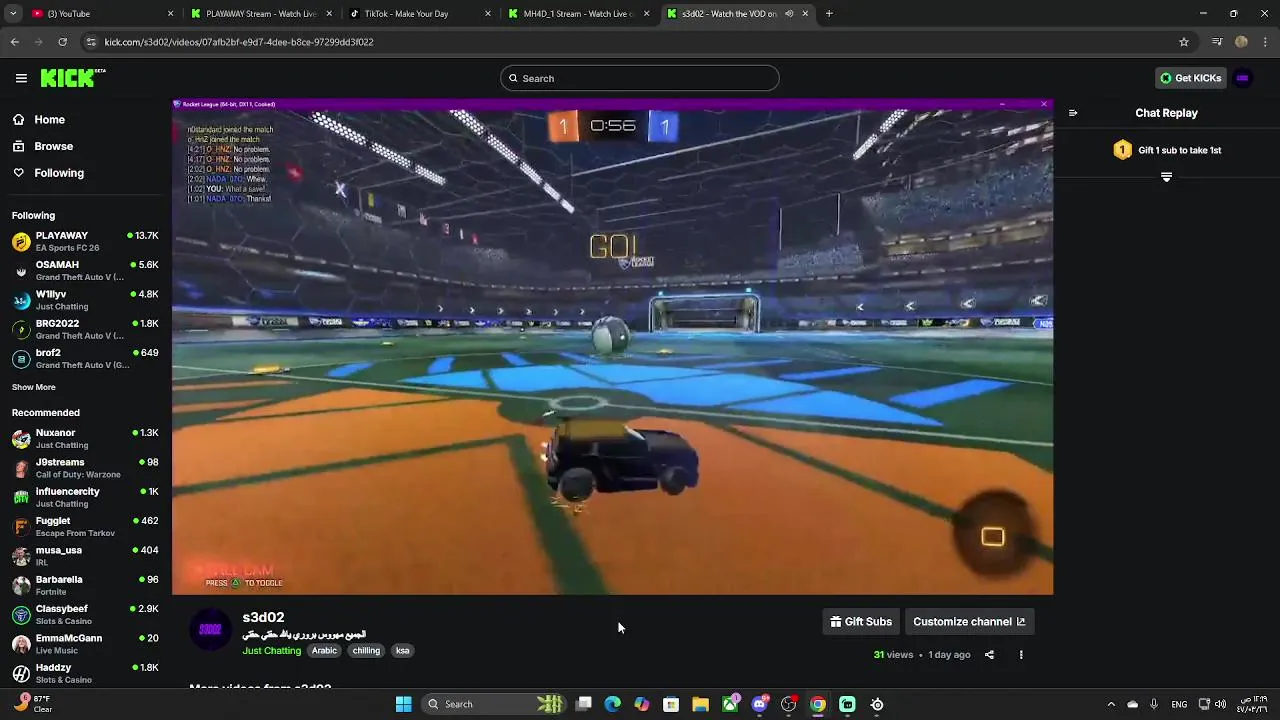Open Microsoft Edge from taskbar
The image size is (1280, 720).
coord(613,704)
